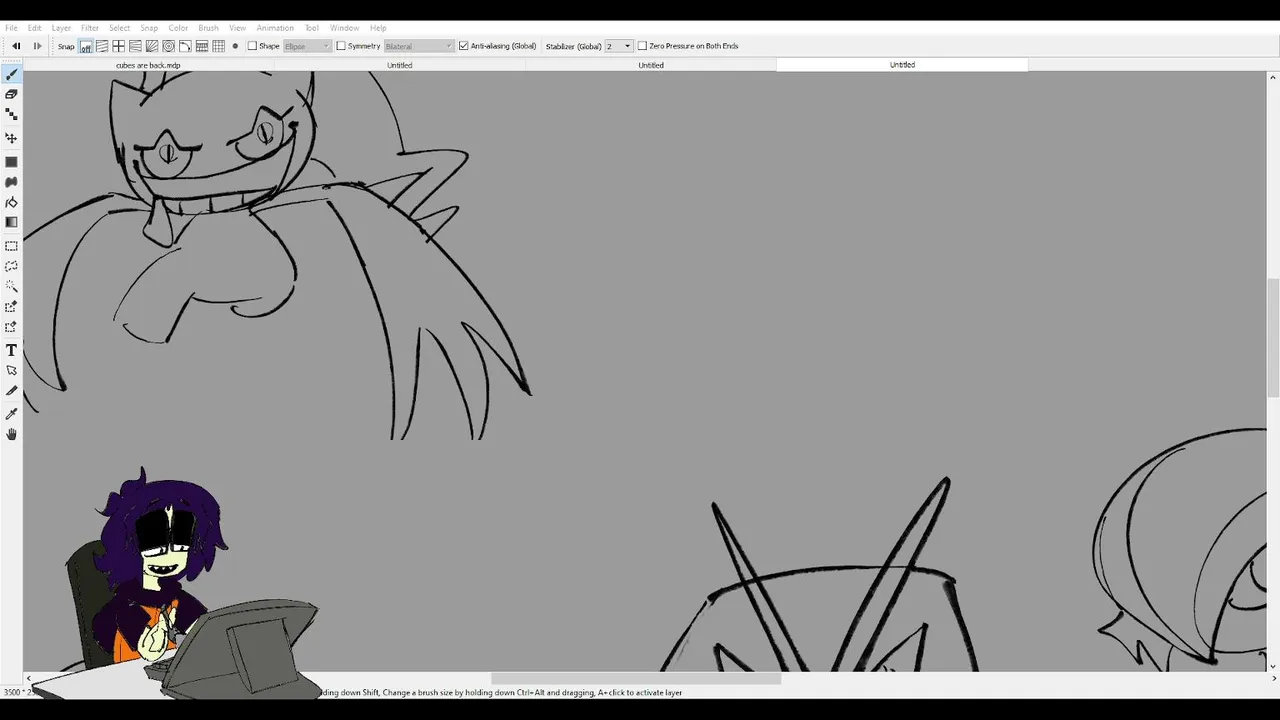Select the Divide frame tool
This screenshot has width=1280, height=720.
(11, 391)
